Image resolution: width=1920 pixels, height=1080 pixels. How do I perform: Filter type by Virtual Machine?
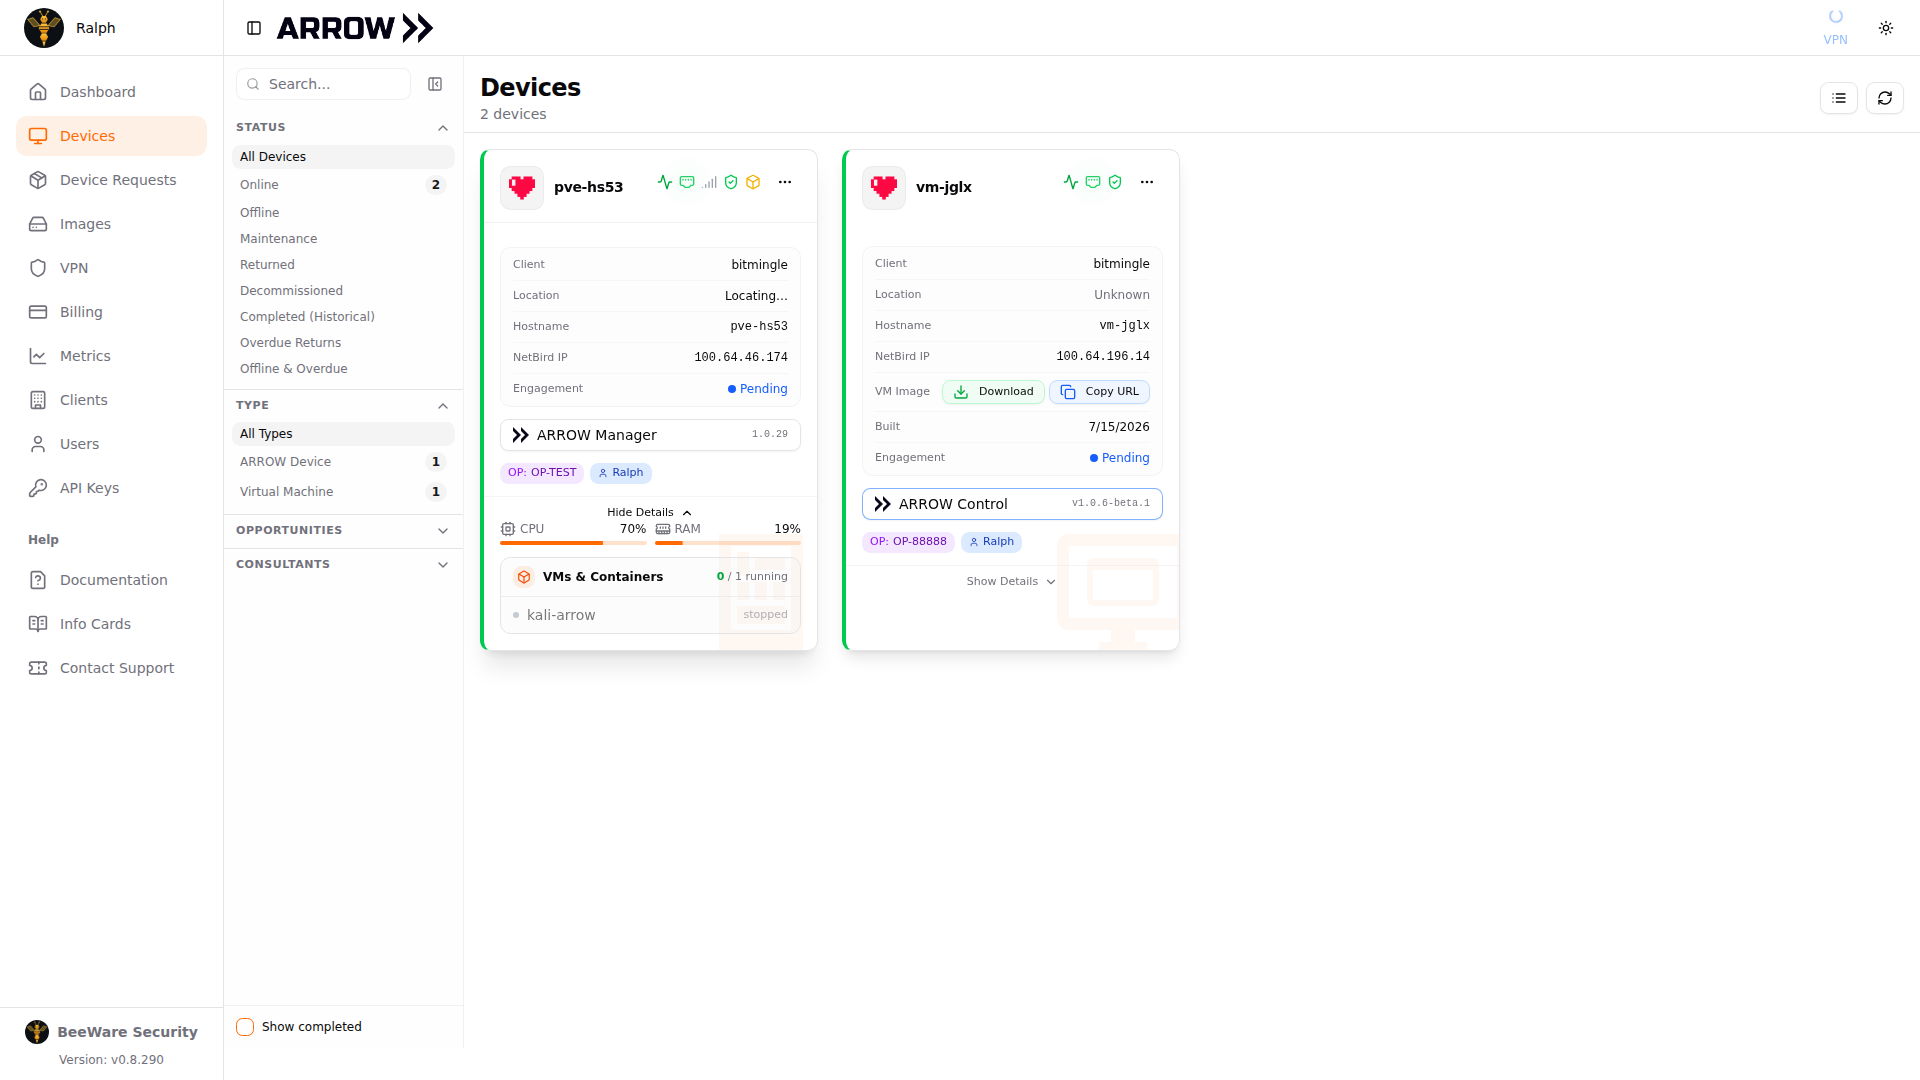343,492
